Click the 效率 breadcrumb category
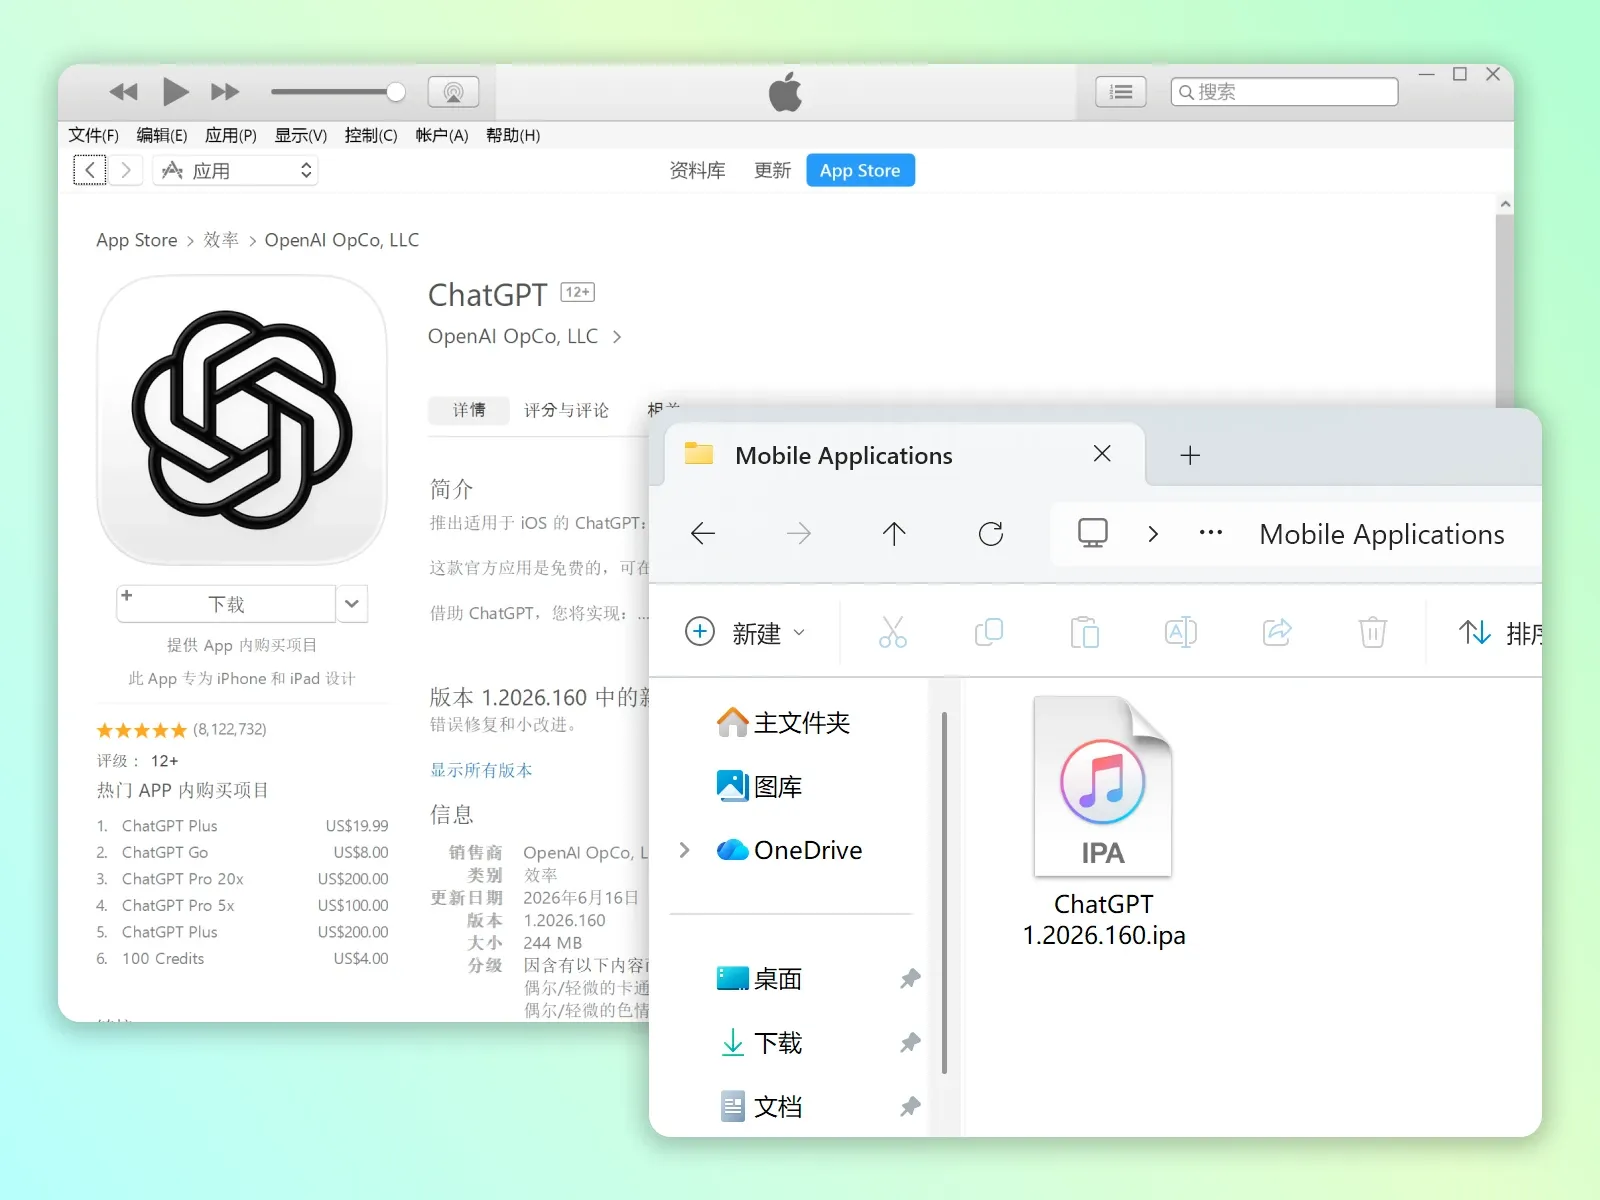Viewport: 1600px width, 1200px height. [221, 240]
